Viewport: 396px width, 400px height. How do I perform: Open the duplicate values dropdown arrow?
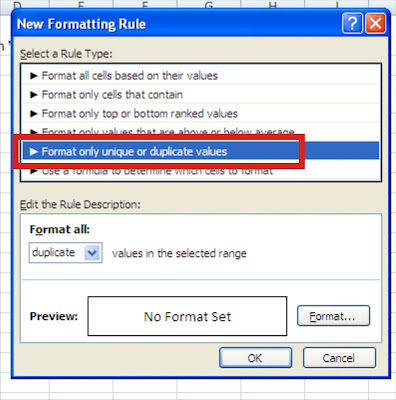tap(92, 253)
